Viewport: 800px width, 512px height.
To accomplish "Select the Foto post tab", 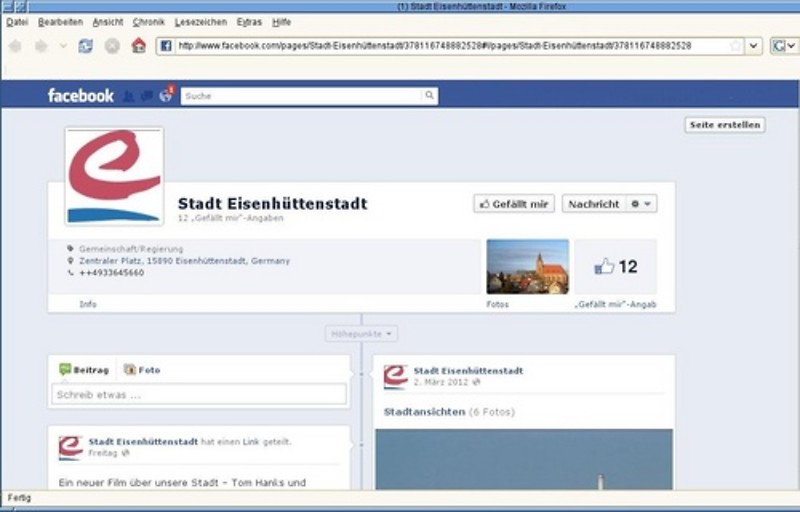I will click(x=142, y=370).
